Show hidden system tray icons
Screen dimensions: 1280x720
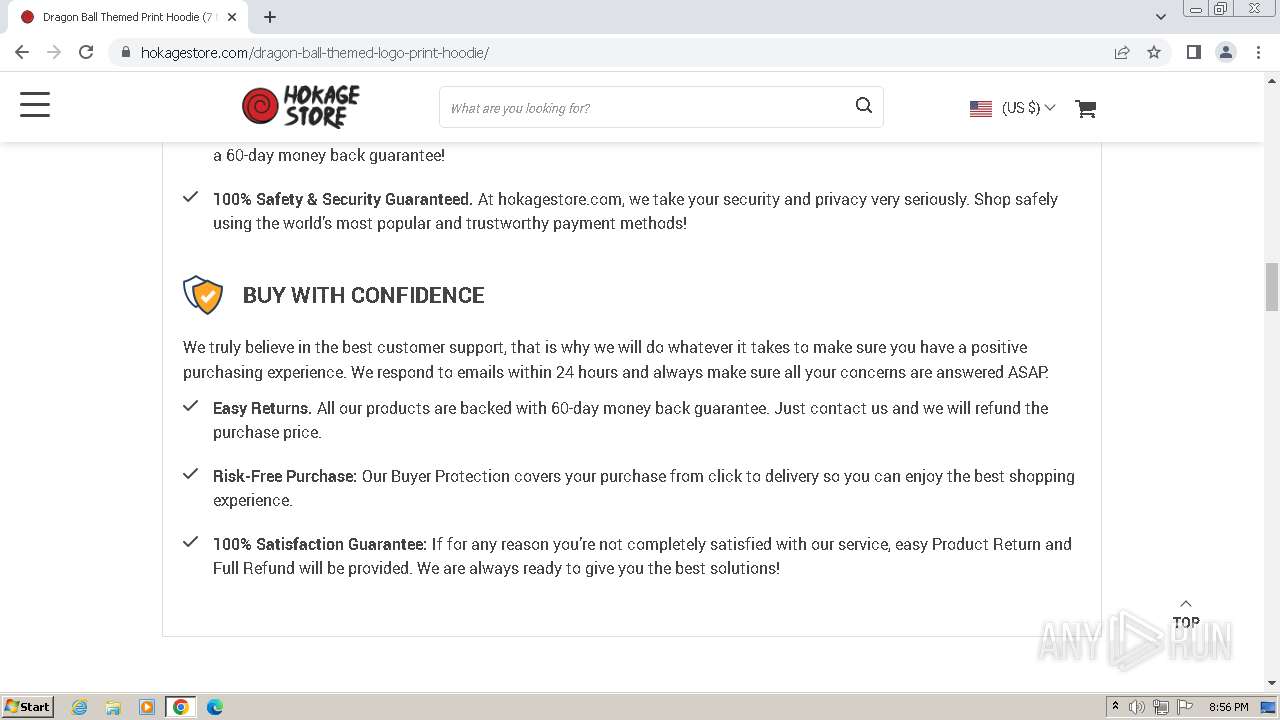point(1115,707)
